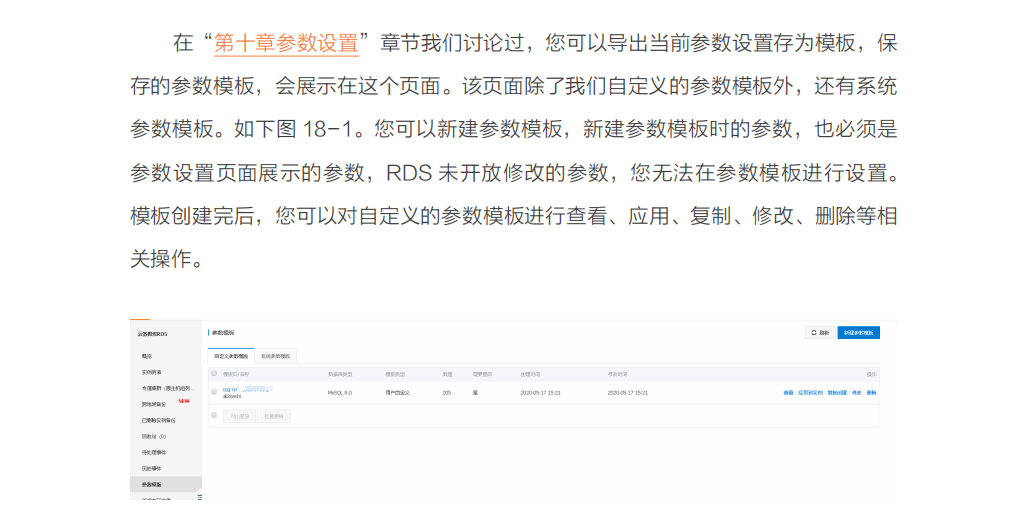The width and height of the screenshot is (1023, 532).
Task: Open 实例列表 in the RDS sidebar
Action: (x=151, y=372)
